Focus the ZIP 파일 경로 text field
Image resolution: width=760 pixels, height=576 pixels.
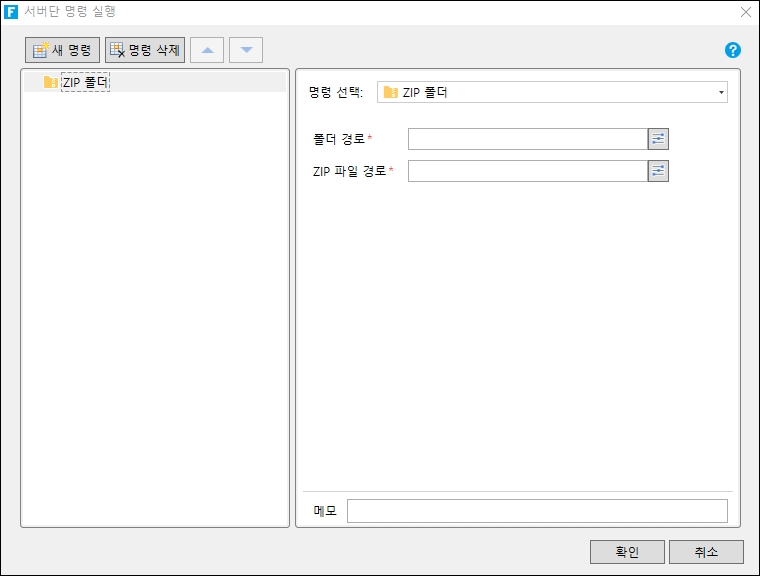527,171
